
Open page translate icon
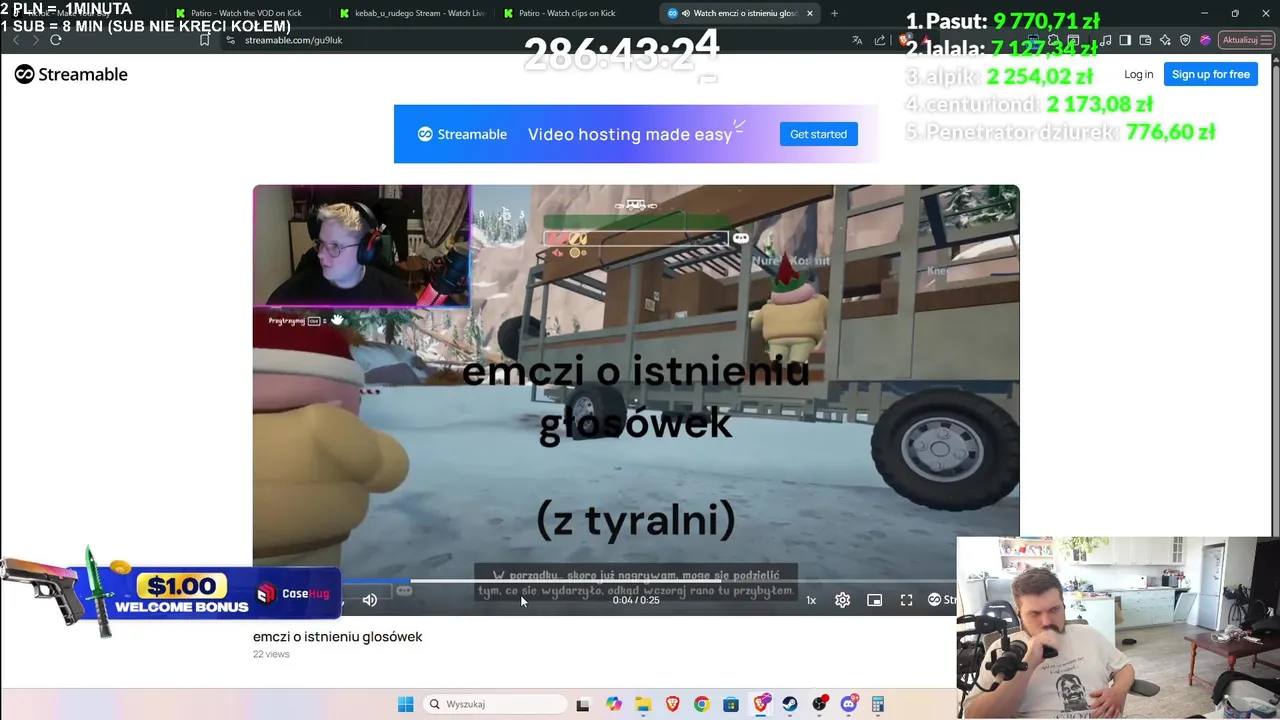(x=857, y=40)
